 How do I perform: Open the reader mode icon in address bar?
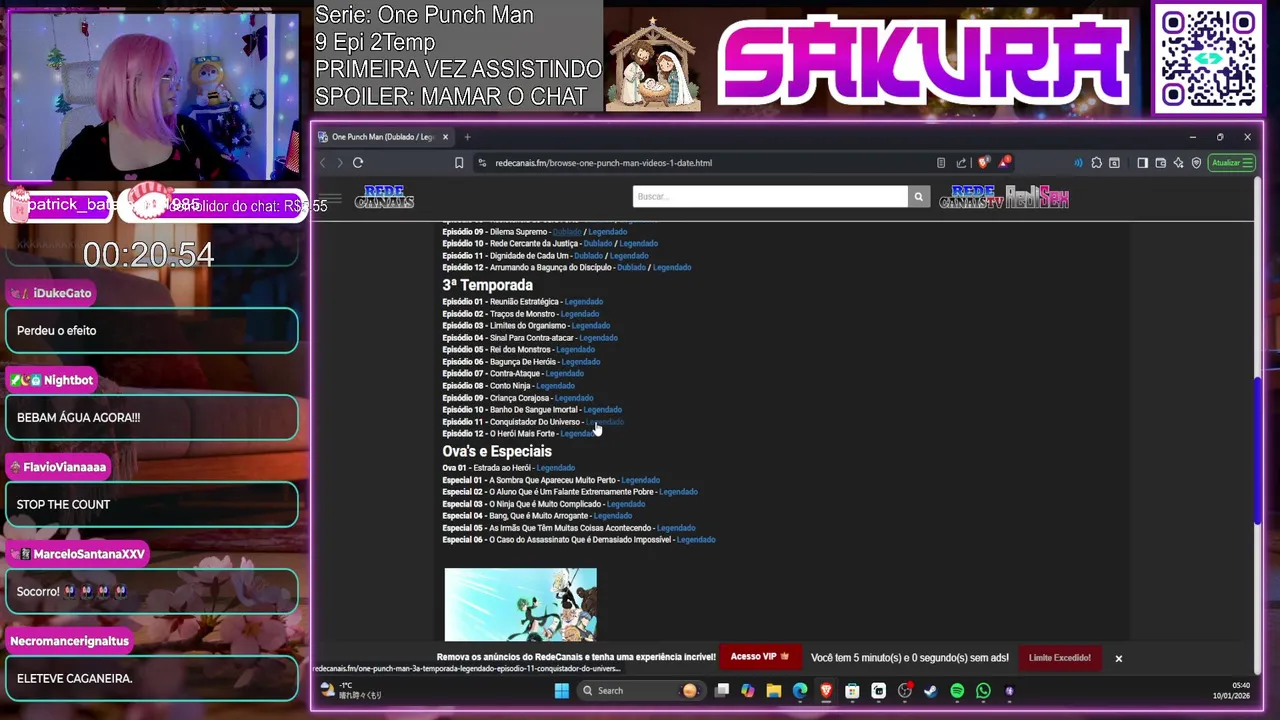[941, 163]
